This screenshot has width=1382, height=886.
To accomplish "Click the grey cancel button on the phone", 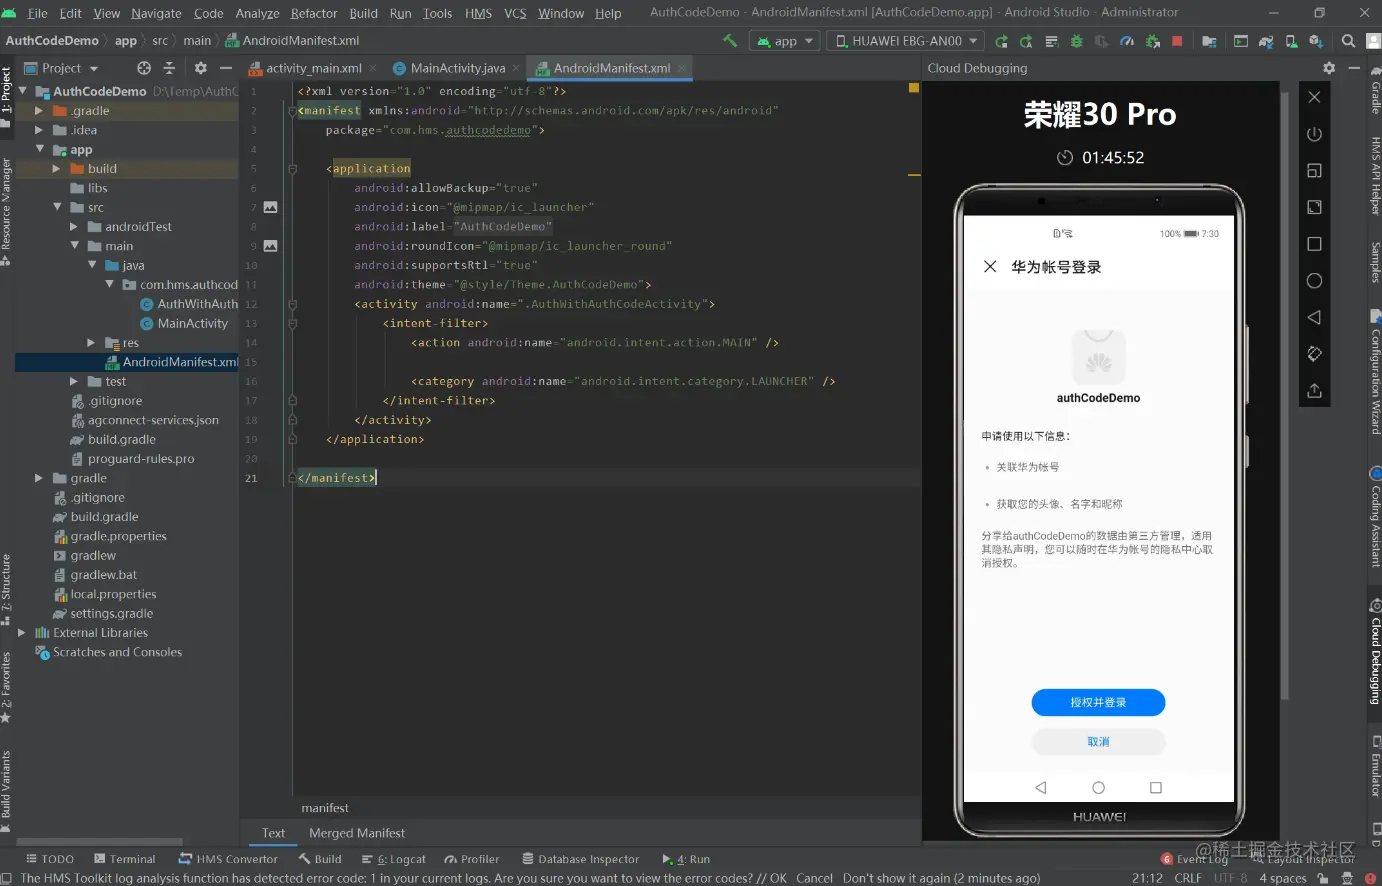I will 1098,742.
